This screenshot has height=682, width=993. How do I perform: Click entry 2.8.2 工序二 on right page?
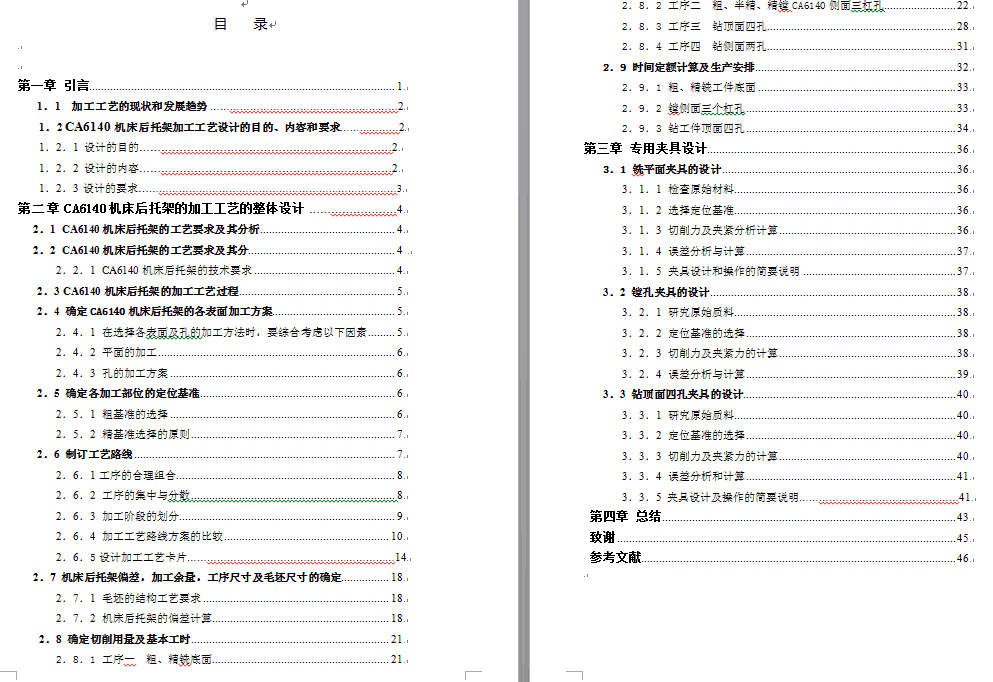coord(797,6)
